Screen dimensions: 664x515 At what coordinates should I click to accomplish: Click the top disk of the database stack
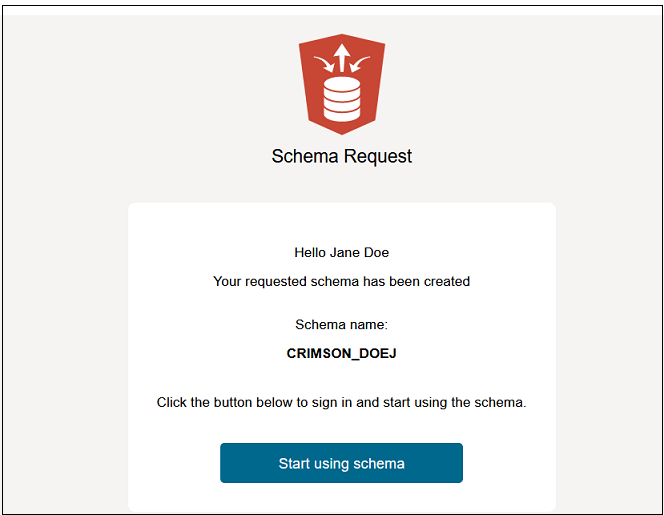[342, 83]
